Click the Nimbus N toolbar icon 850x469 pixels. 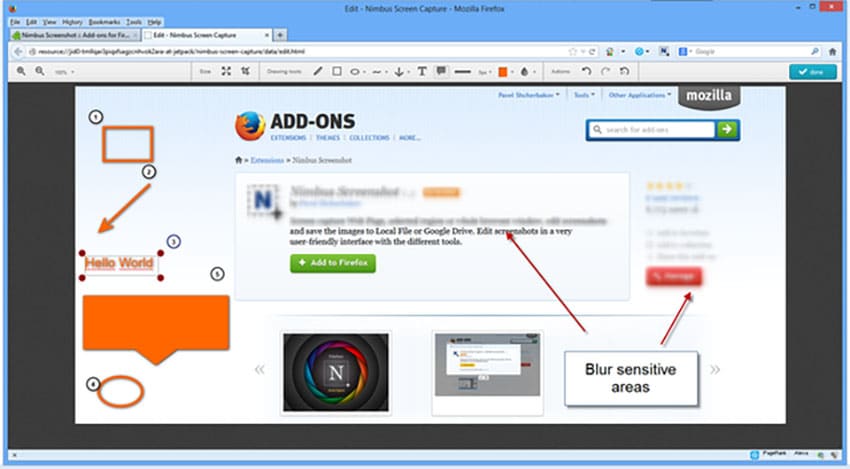664,52
